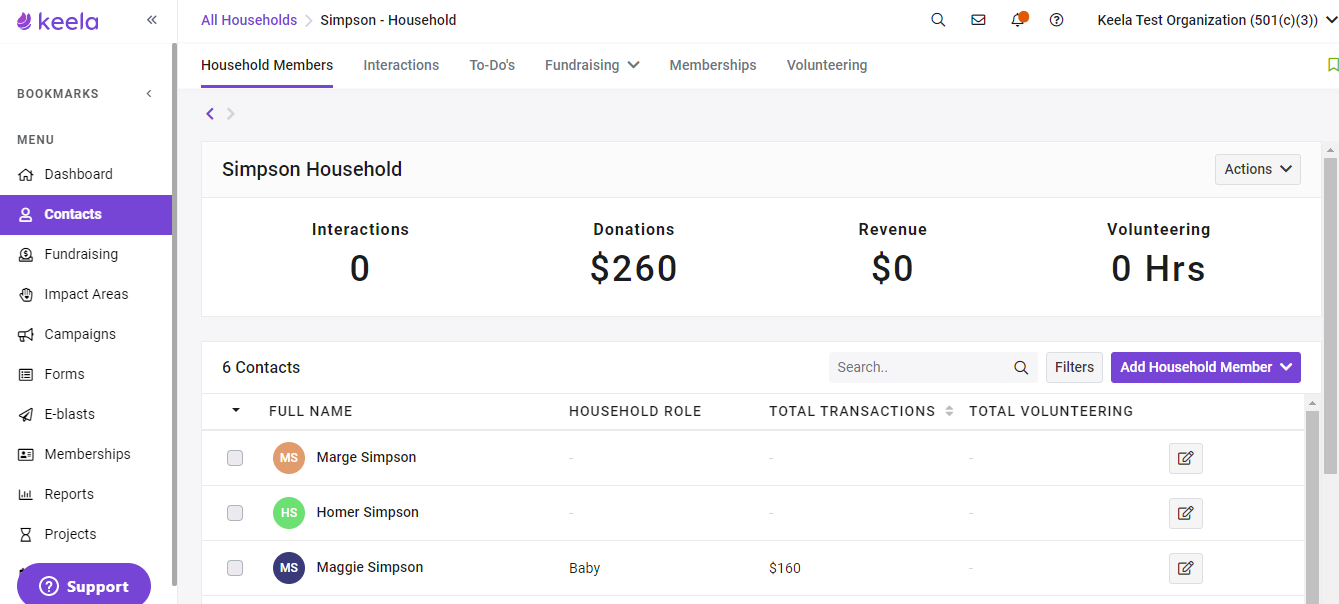Click the Projects hourglass icon
This screenshot has width=1339, height=604.
coord(26,534)
